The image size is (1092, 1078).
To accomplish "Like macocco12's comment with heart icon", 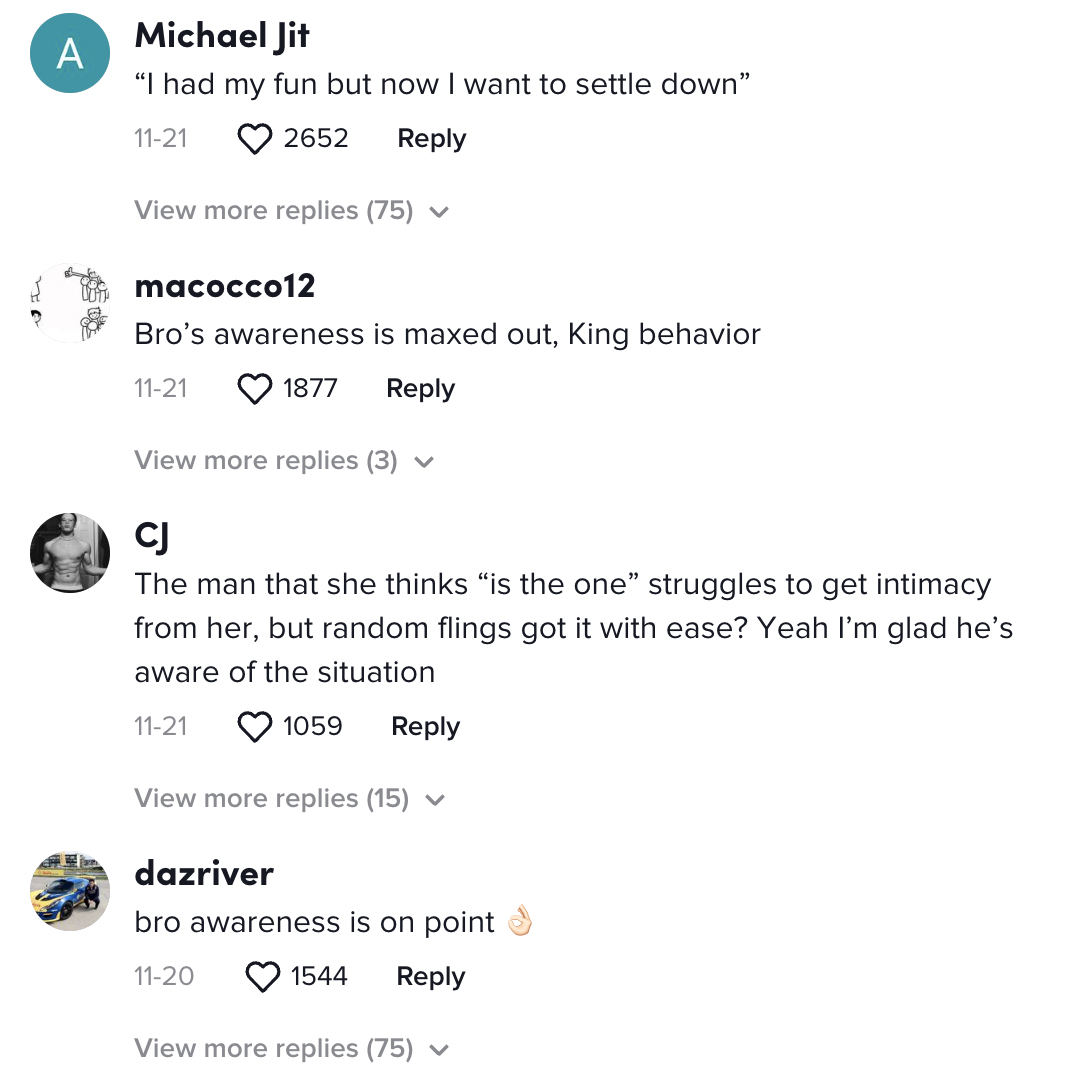I will coord(255,389).
